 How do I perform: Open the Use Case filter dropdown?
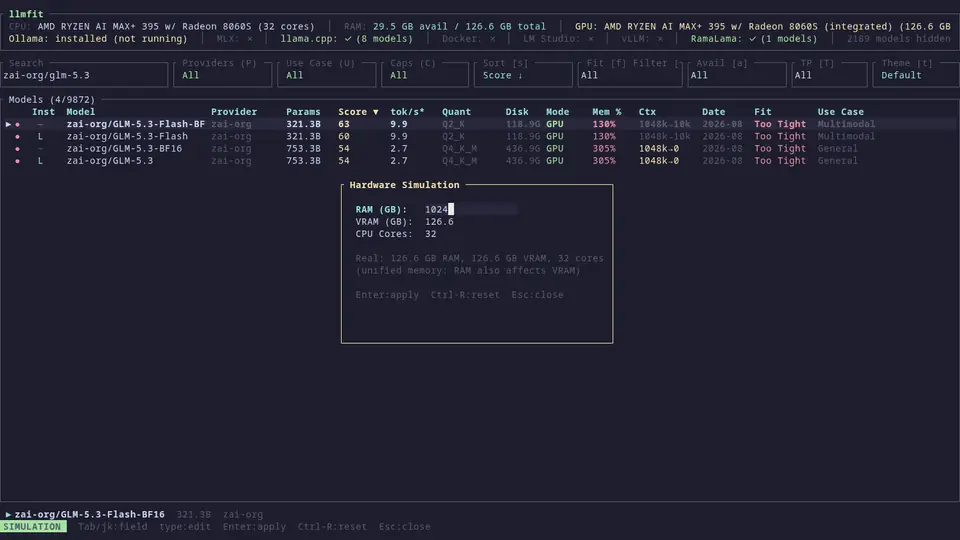coord(327,75)
